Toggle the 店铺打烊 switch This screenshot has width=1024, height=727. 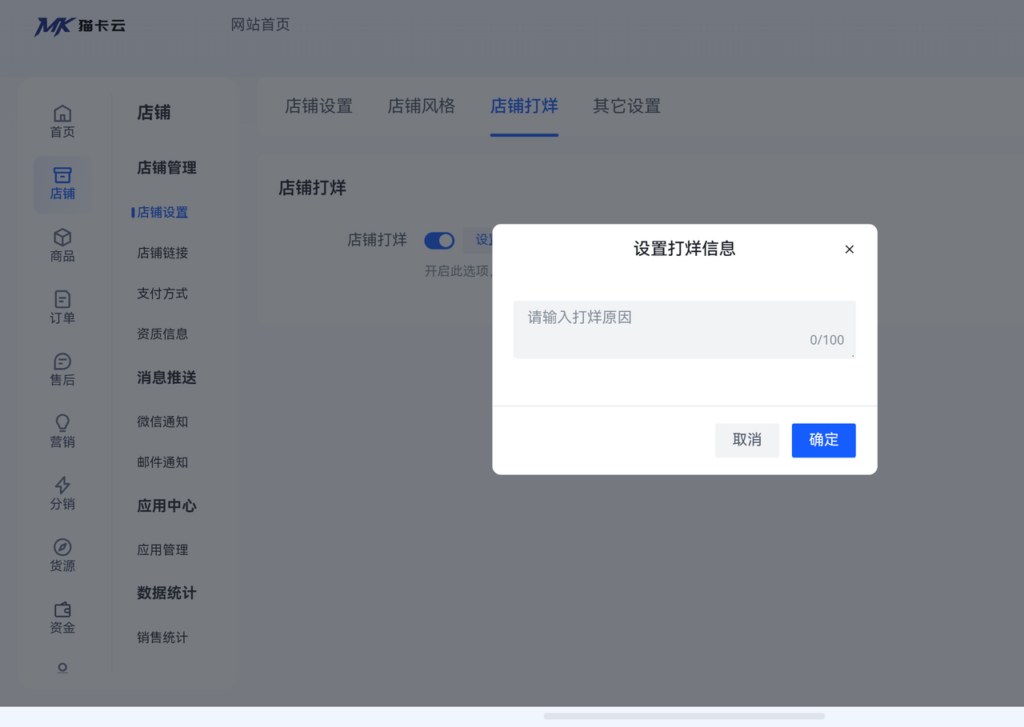tap(439, 240)
